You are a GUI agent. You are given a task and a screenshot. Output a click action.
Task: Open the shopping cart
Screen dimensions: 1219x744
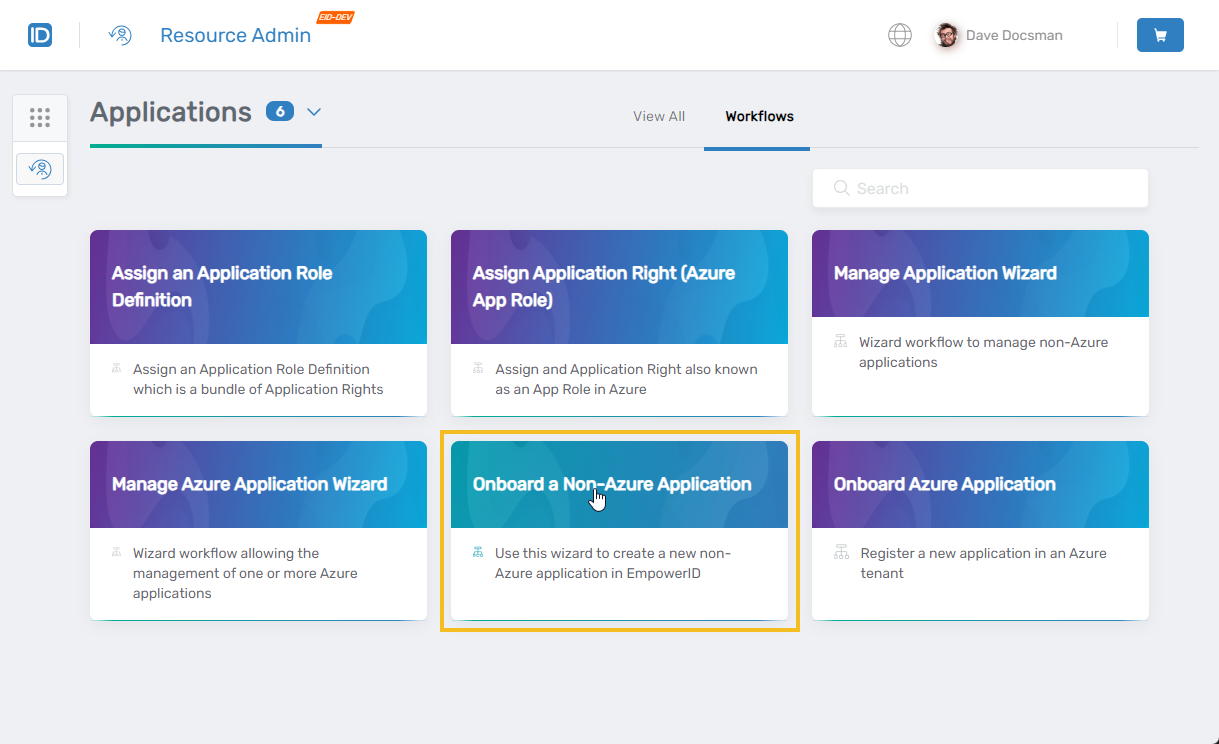(1160, 34)
